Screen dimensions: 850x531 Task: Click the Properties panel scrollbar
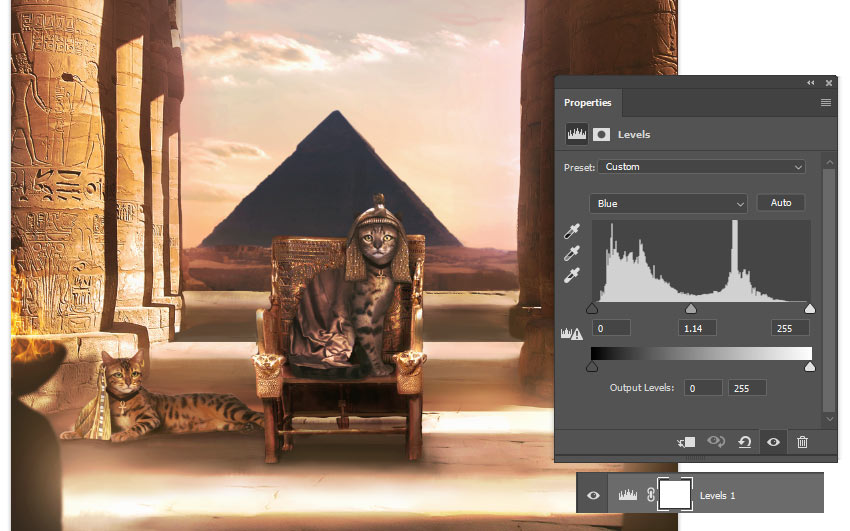(829, 290)
